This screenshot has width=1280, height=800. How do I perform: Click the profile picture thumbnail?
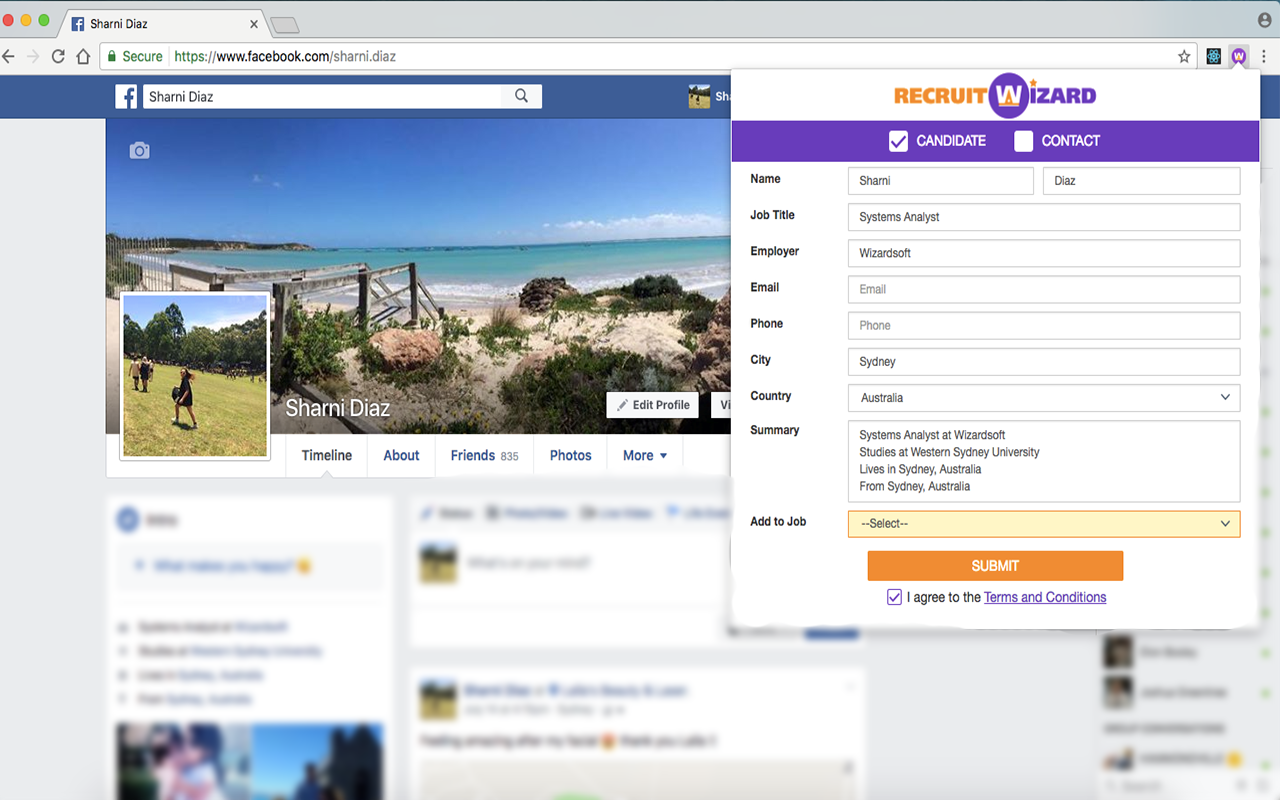pos(195,376)
